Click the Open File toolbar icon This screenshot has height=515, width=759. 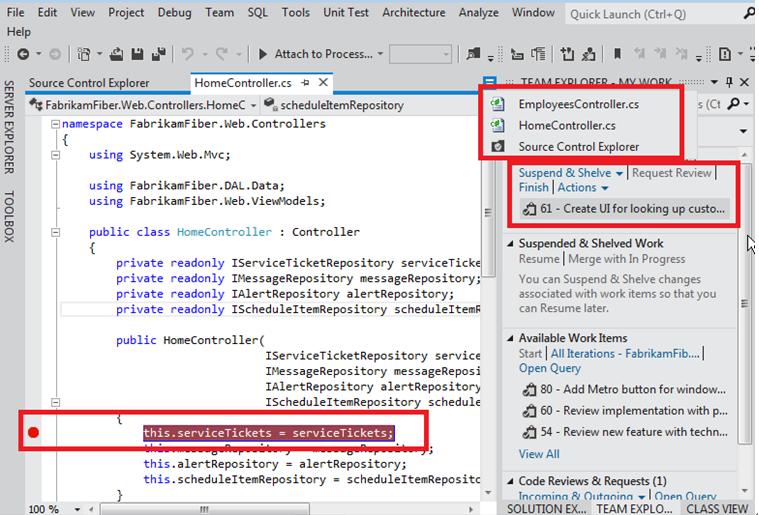[x=116, y=54]
